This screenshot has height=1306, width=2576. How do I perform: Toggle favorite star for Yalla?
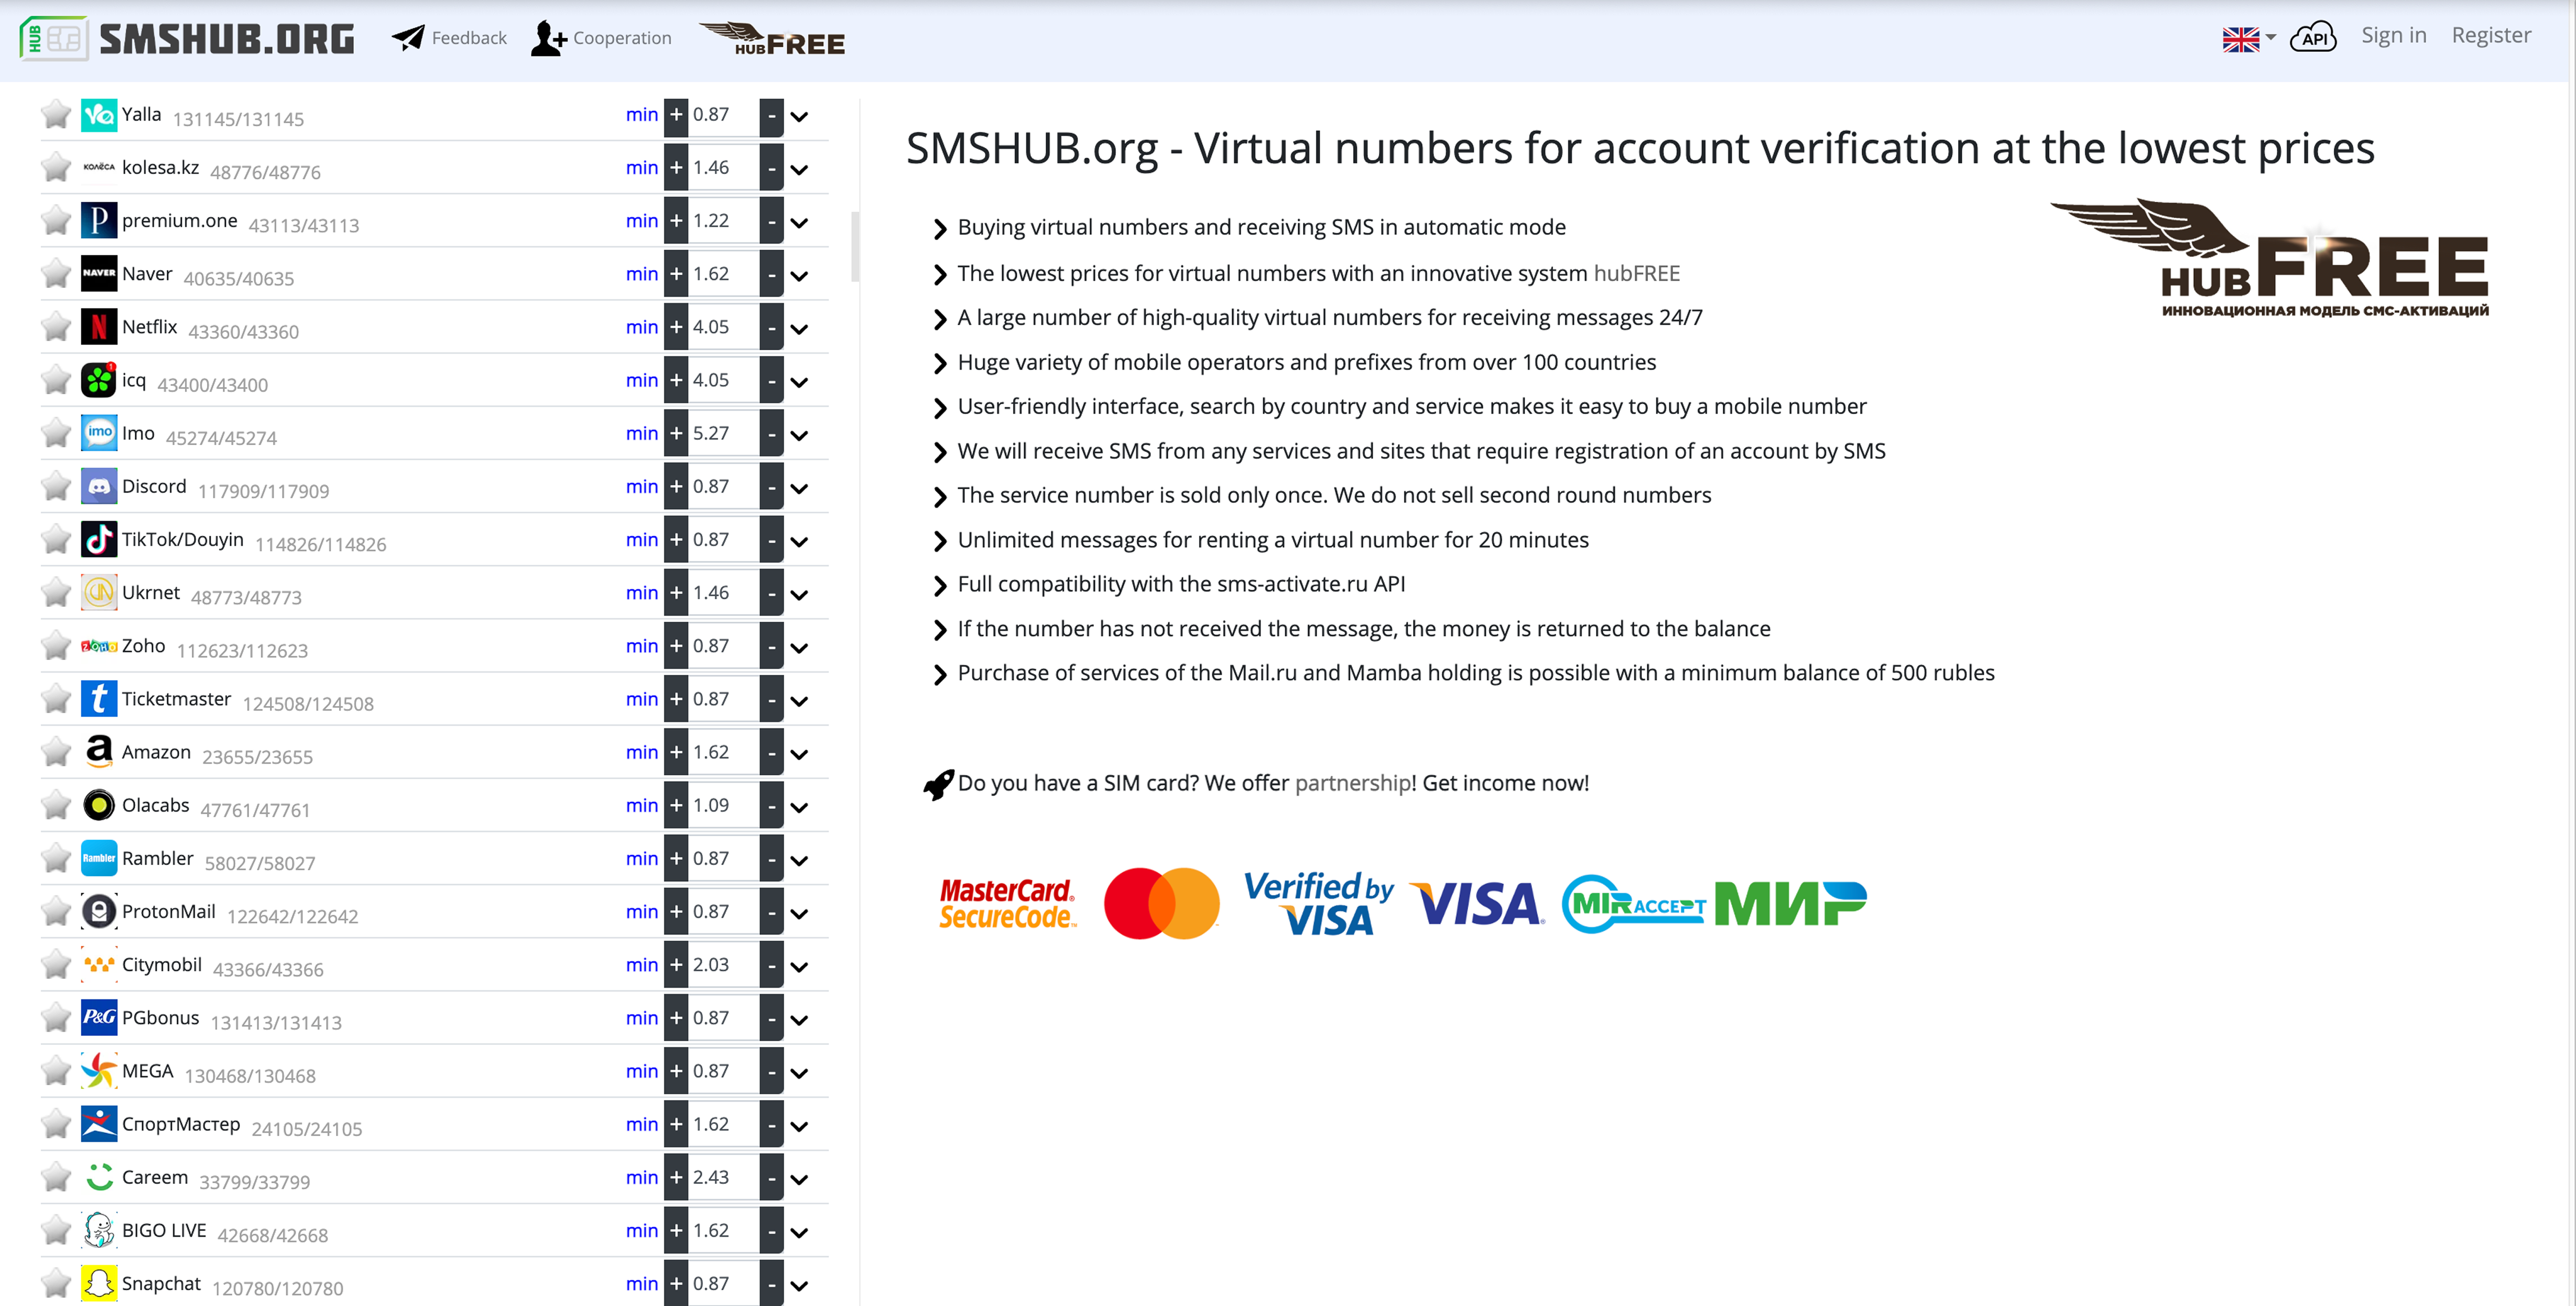[x=56, y=114]
